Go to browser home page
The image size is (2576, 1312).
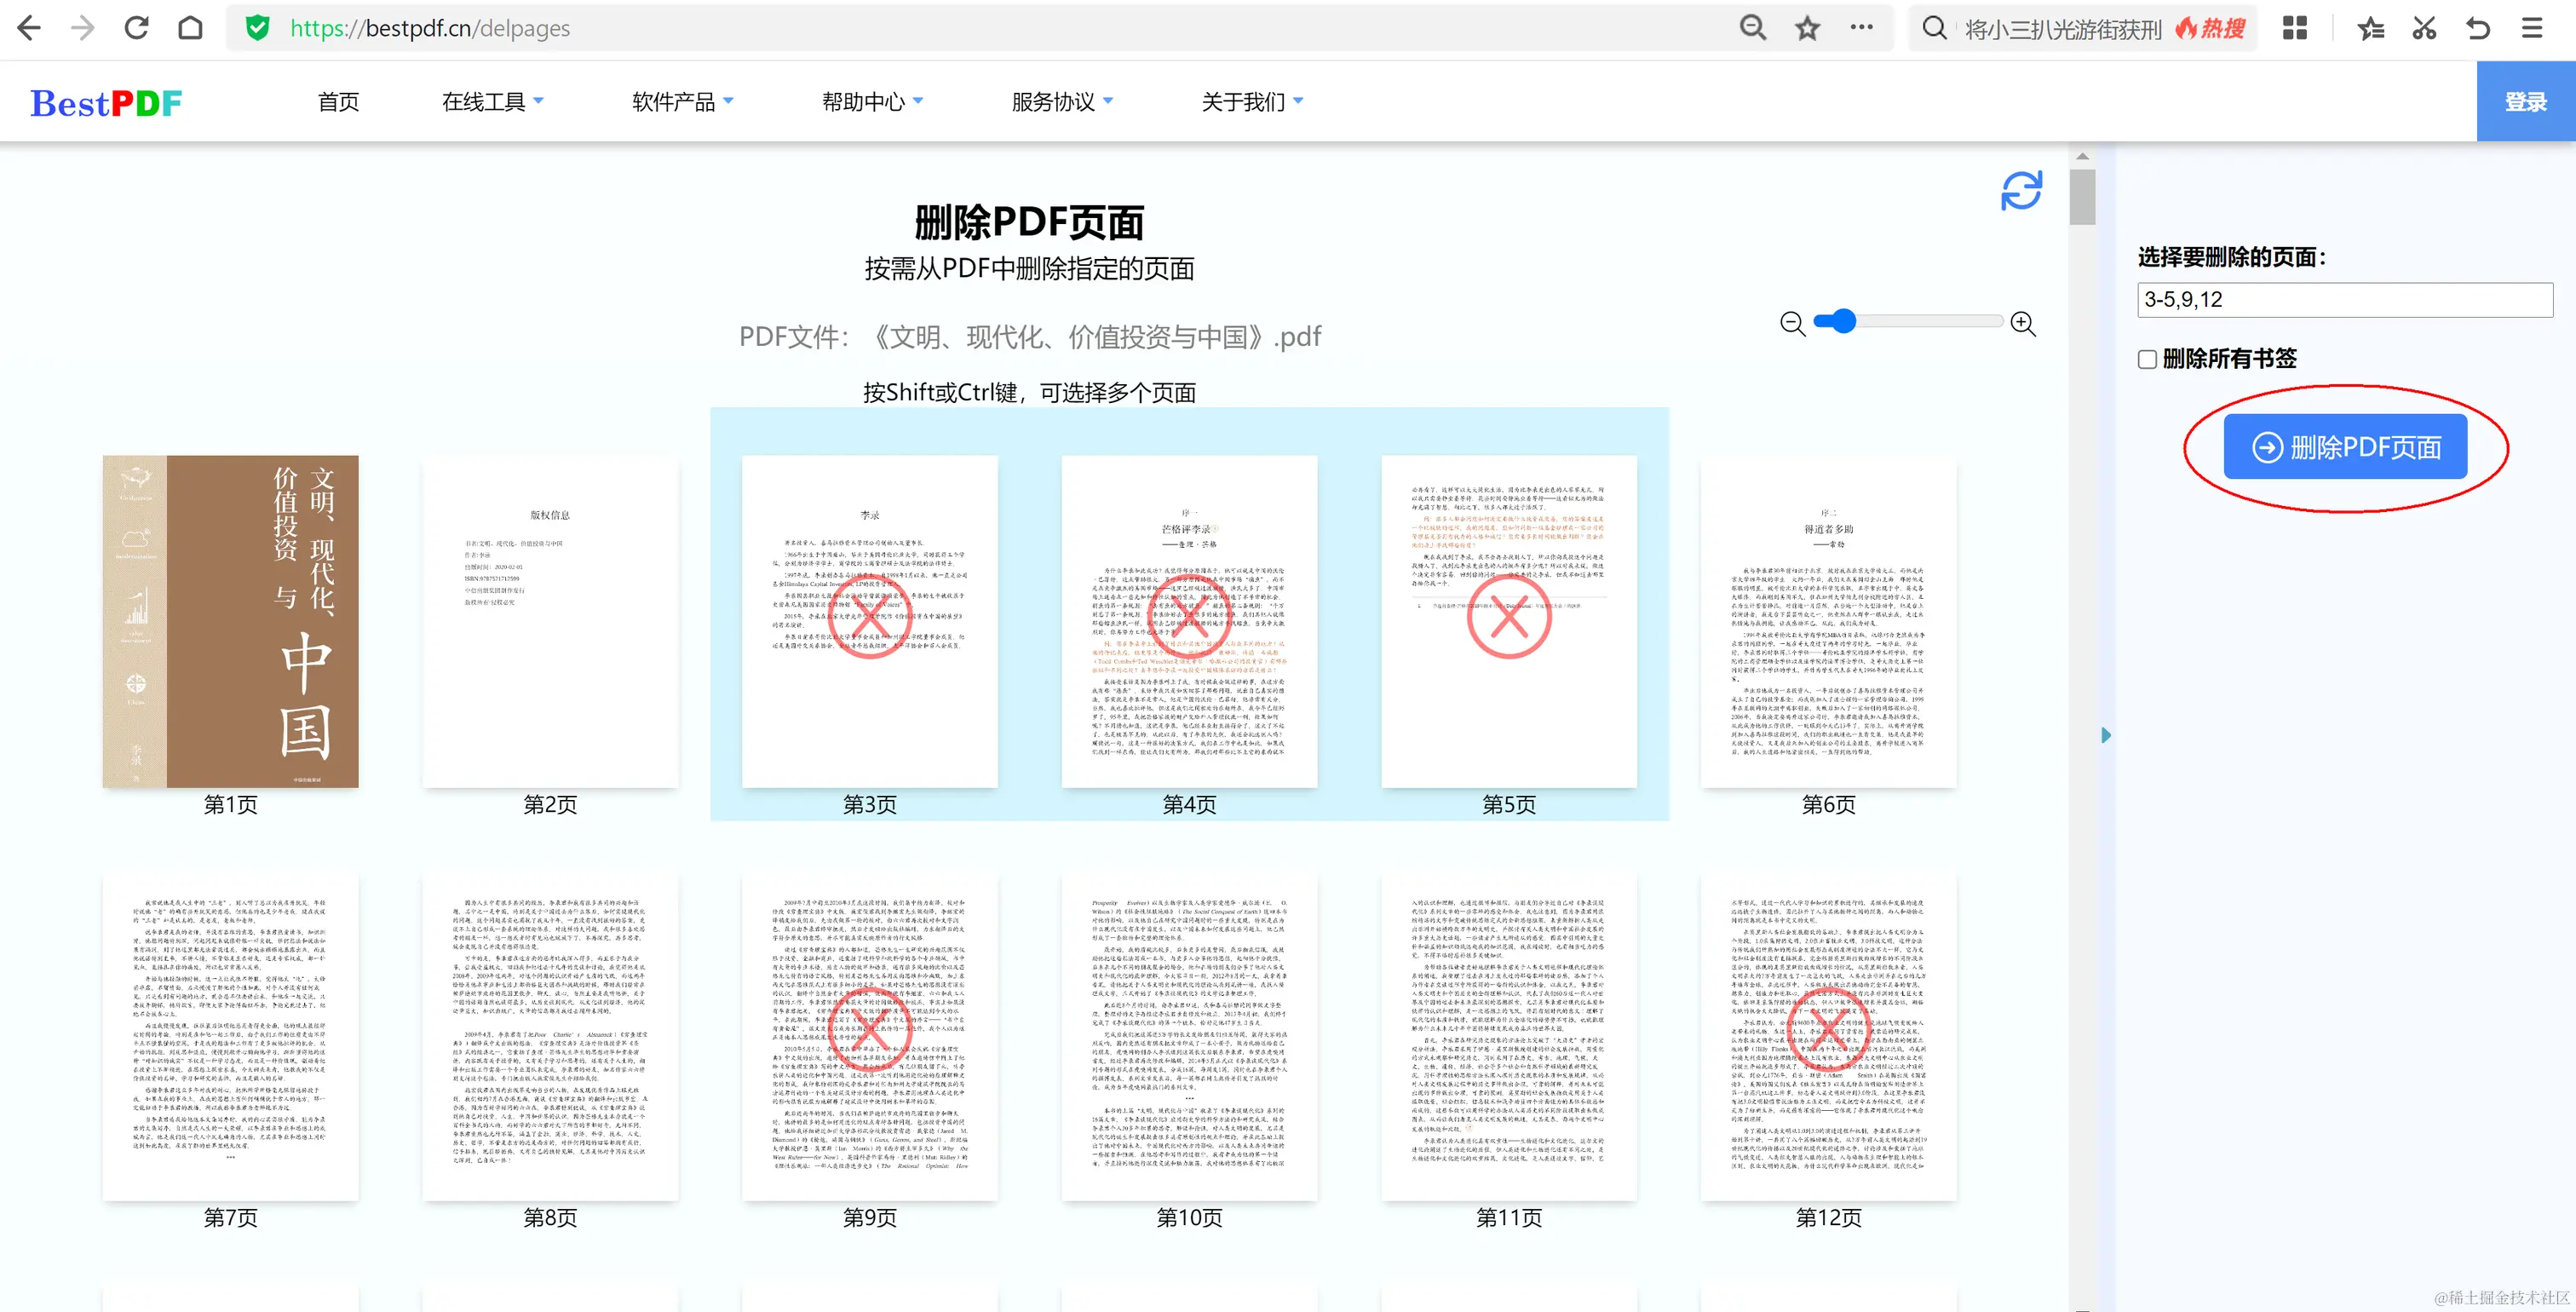(x=190, y=28)
